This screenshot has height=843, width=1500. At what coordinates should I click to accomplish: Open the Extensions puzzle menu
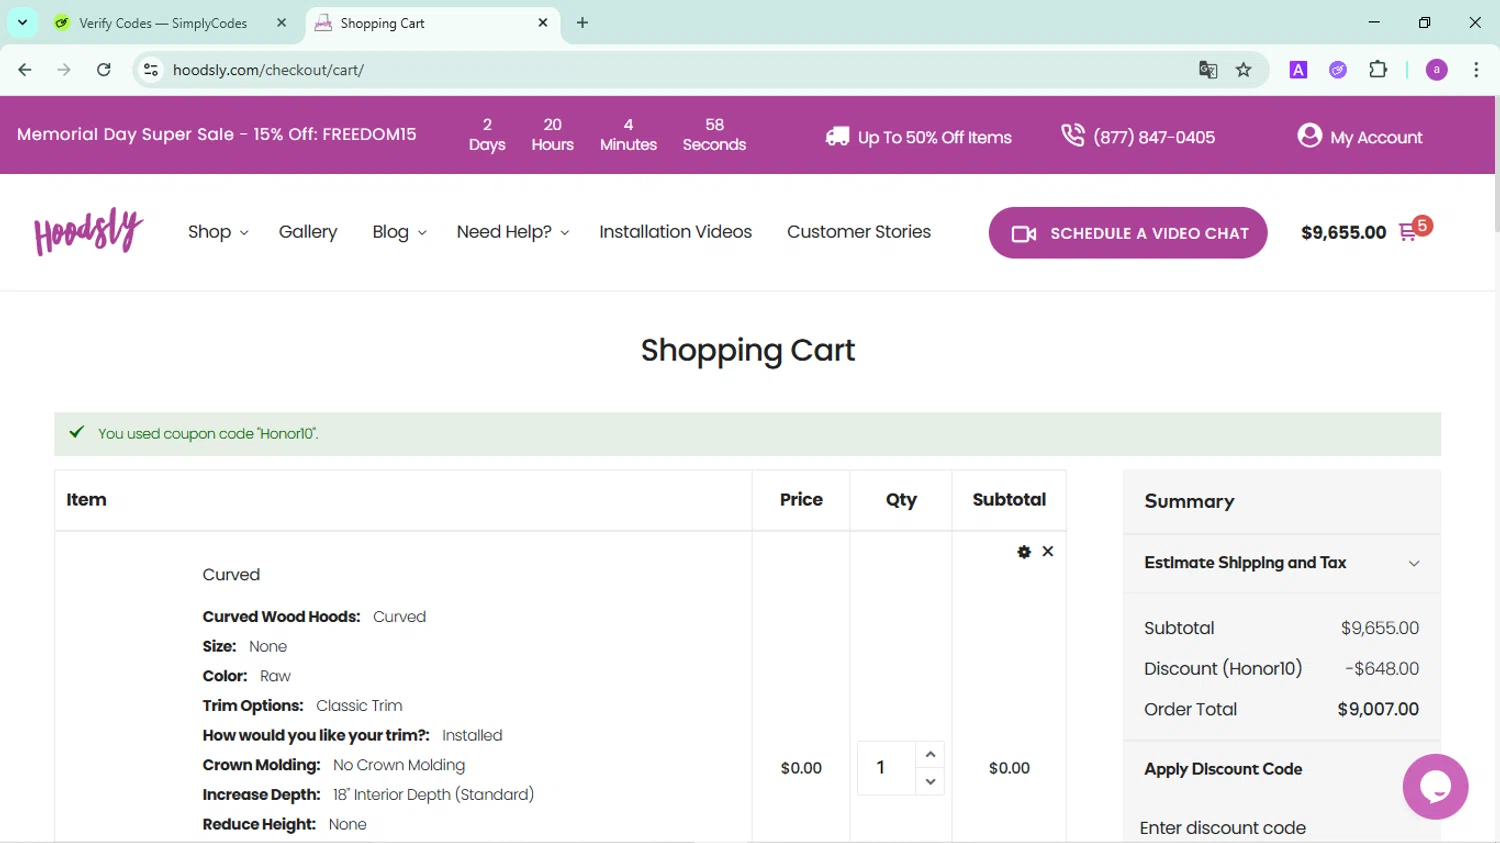click(1378, 70)
